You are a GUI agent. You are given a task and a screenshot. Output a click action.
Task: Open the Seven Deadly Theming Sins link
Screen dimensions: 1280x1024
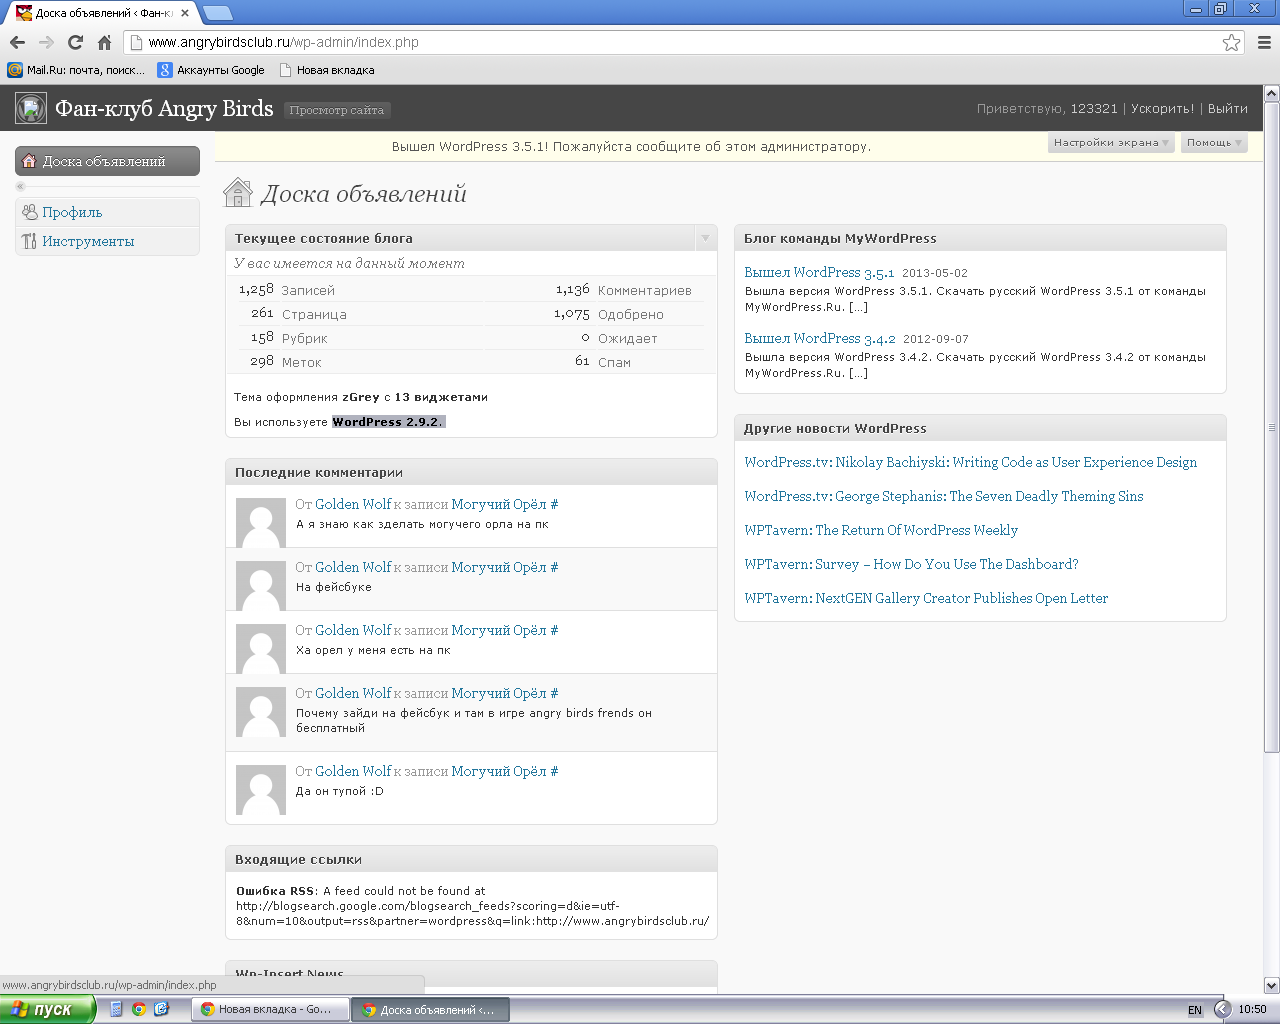(943, 496)
